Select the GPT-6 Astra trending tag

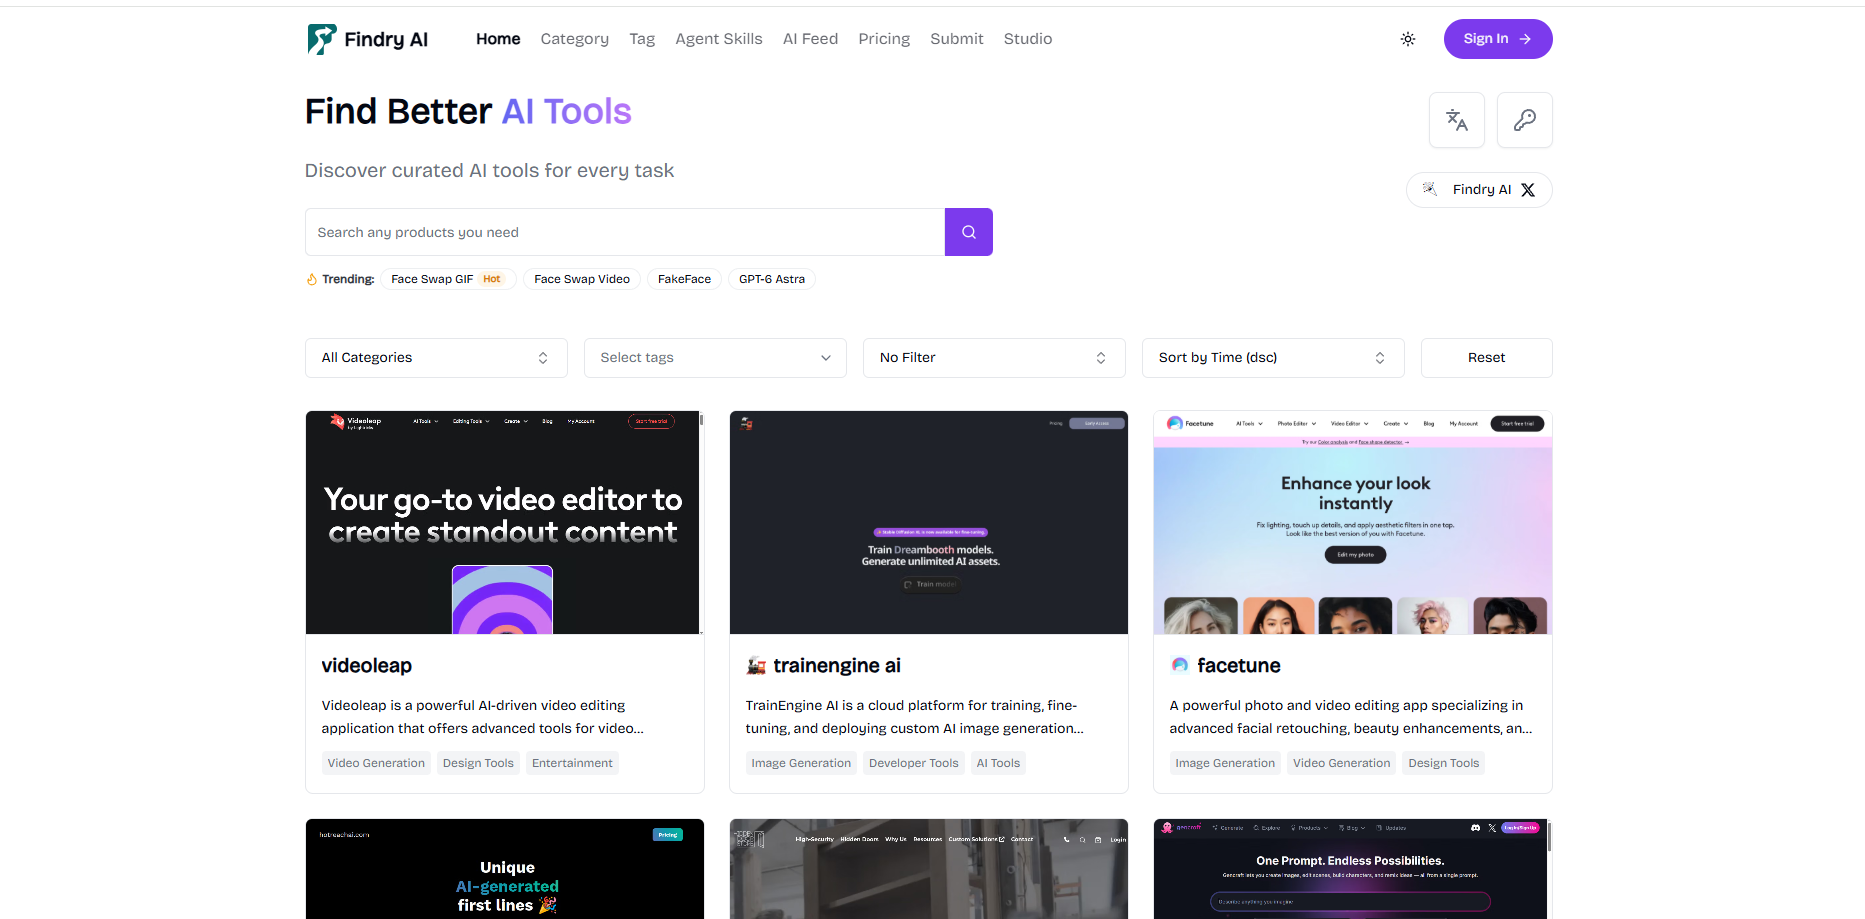pos(772,279)
